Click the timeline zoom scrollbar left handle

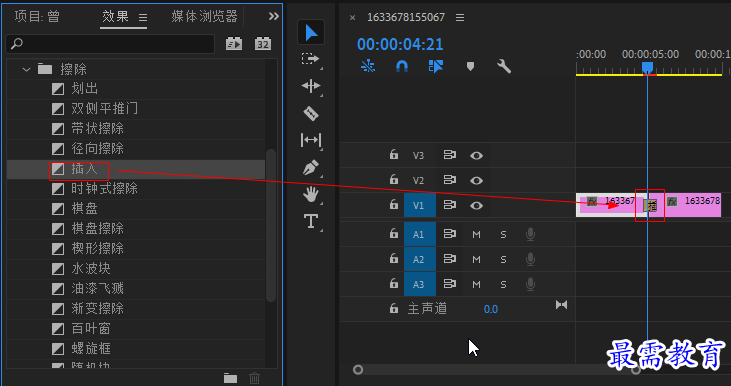358,370
